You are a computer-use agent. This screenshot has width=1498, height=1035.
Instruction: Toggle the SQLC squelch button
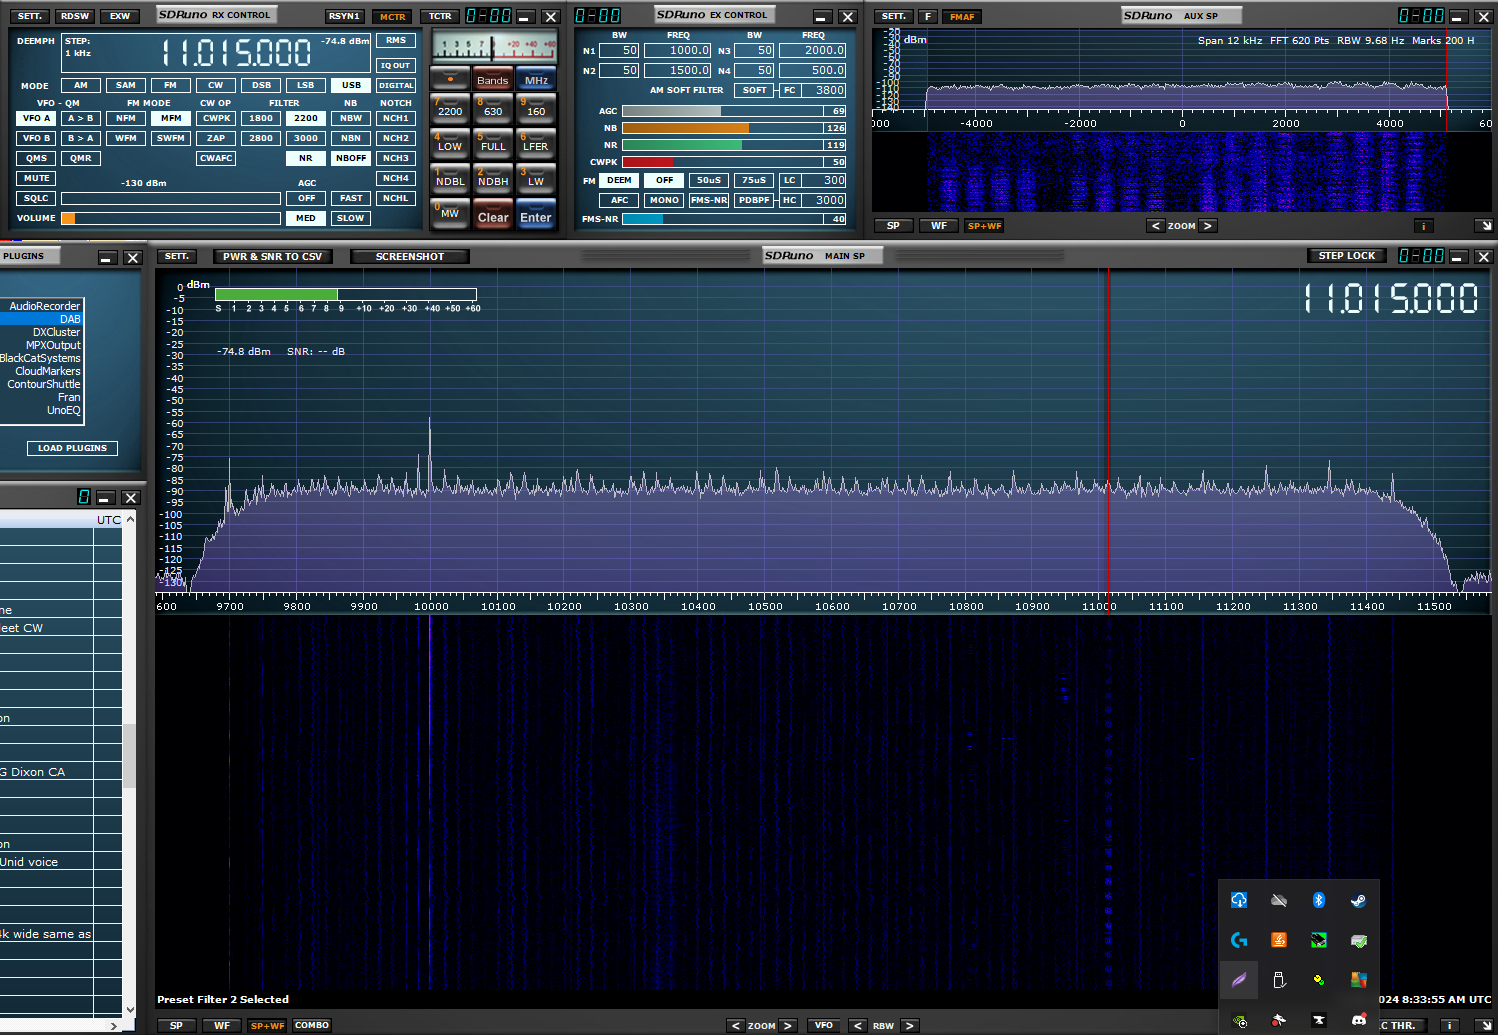(36, 198)
